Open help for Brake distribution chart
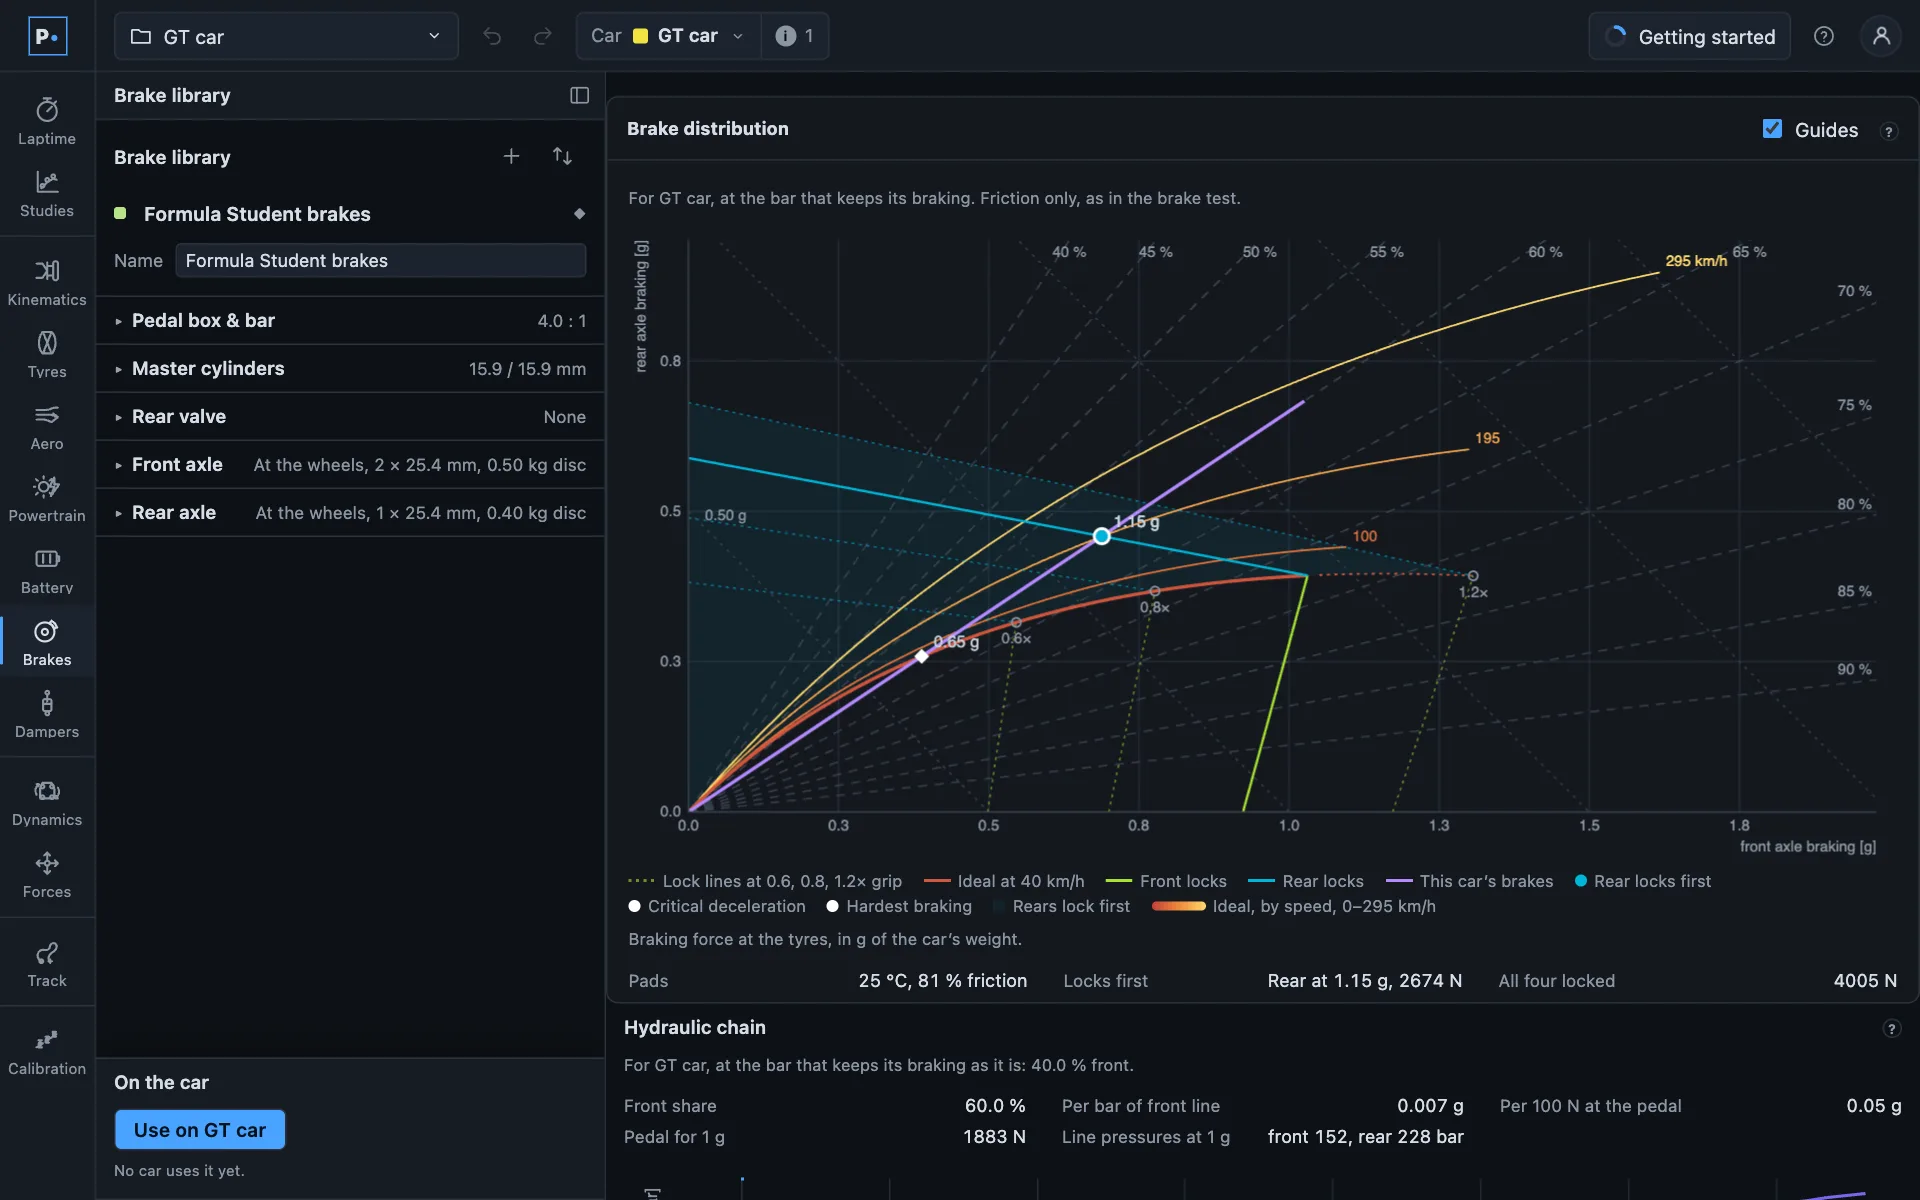This screenshot has height=1200, width=1920. coord(1889,131)
